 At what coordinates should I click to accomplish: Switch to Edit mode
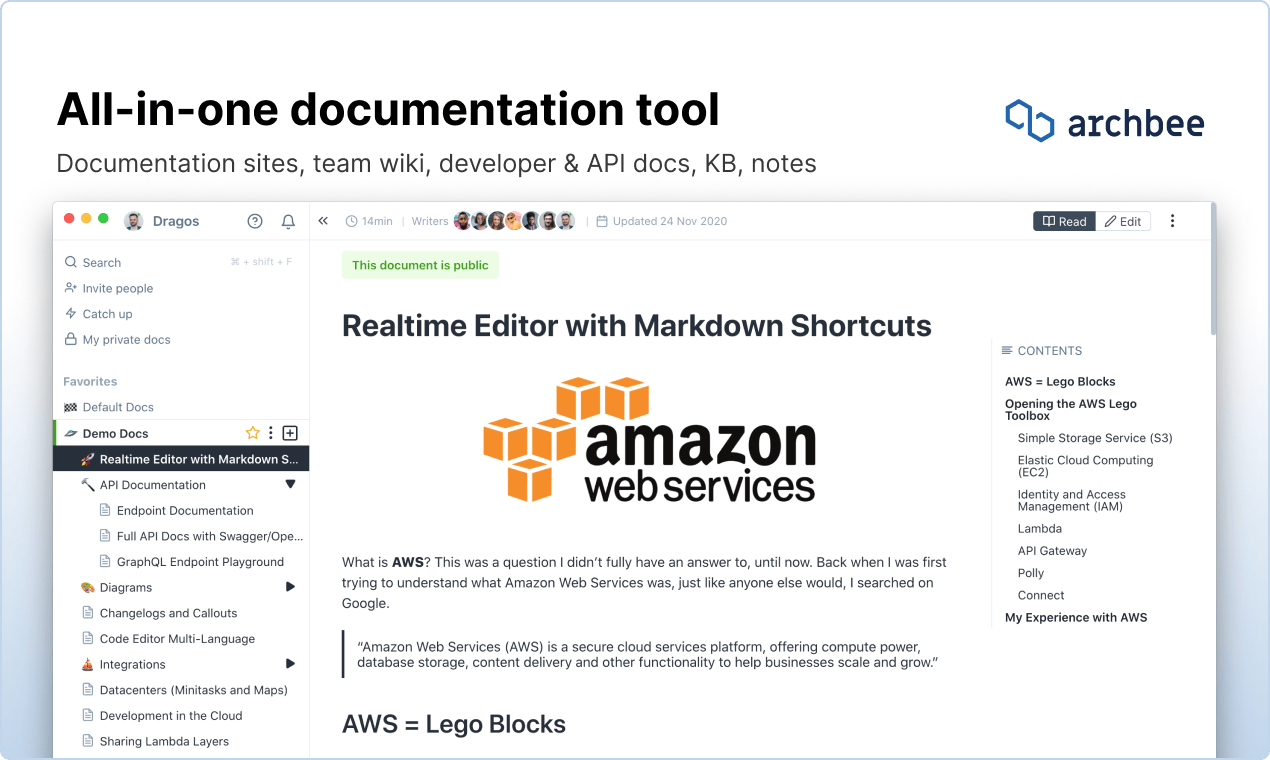tap(1123, 221)
